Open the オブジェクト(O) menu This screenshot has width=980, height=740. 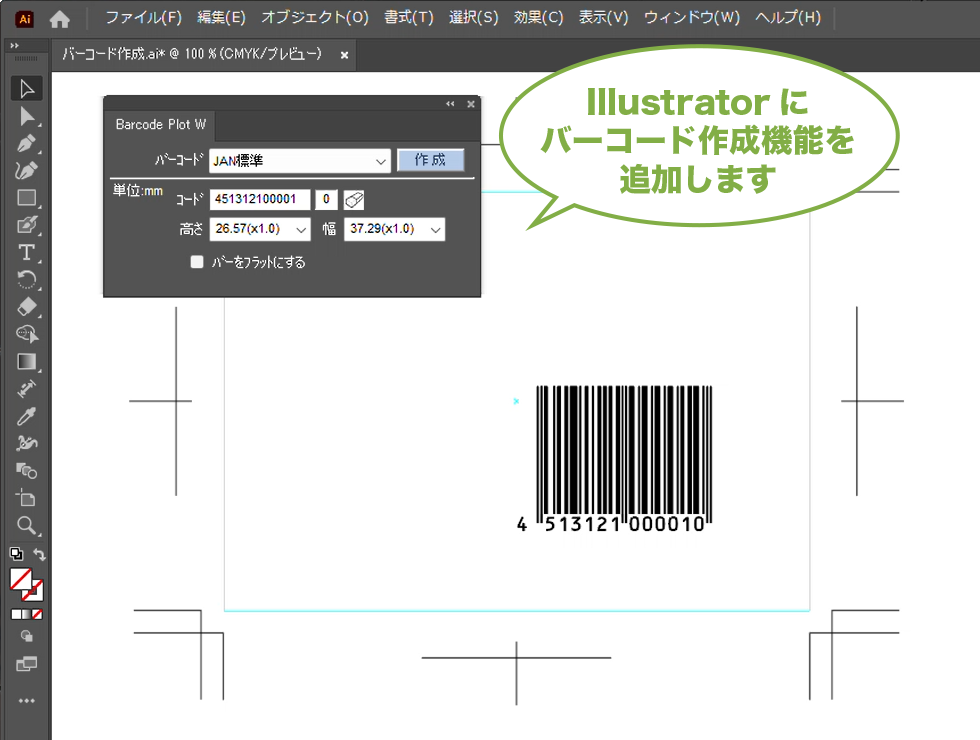point(315,18)
